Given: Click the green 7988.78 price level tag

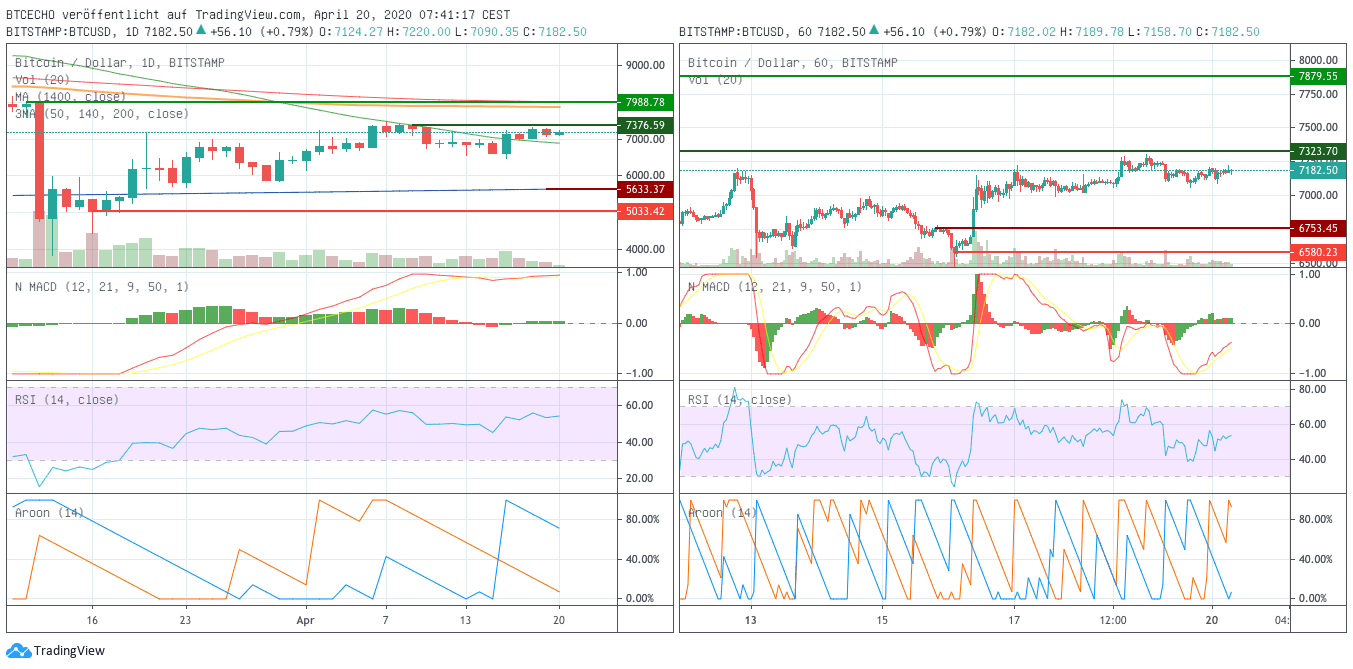Looking at the screenshot, I should 645,102.
